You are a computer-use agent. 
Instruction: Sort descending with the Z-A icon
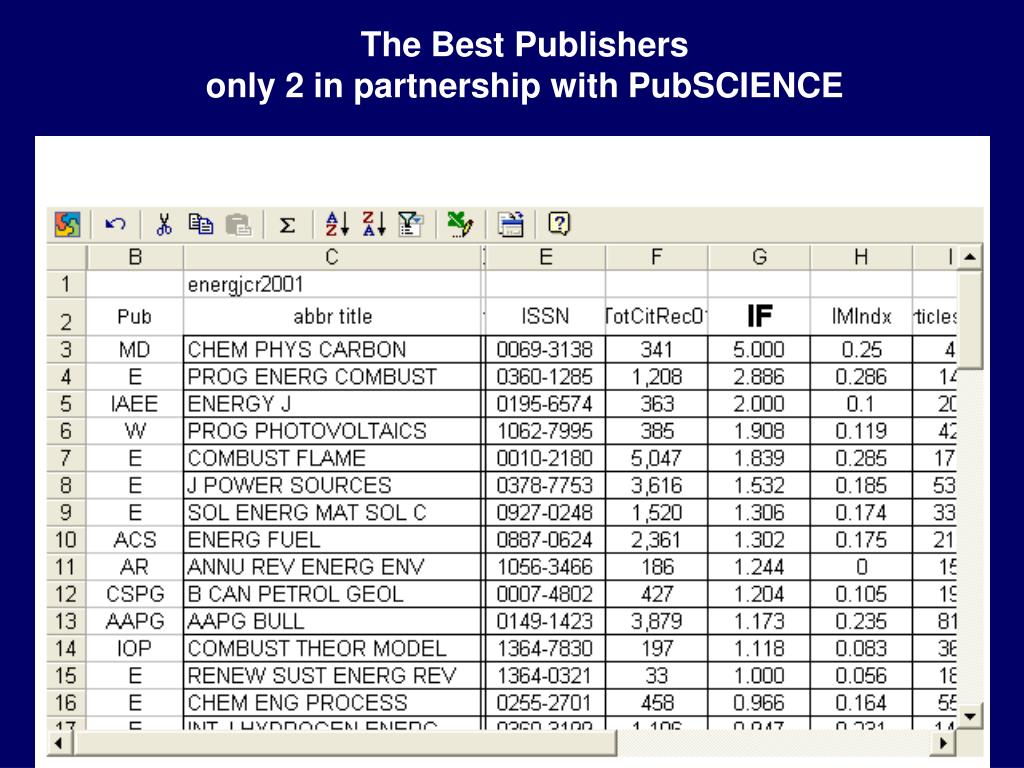tap(374, 225)
